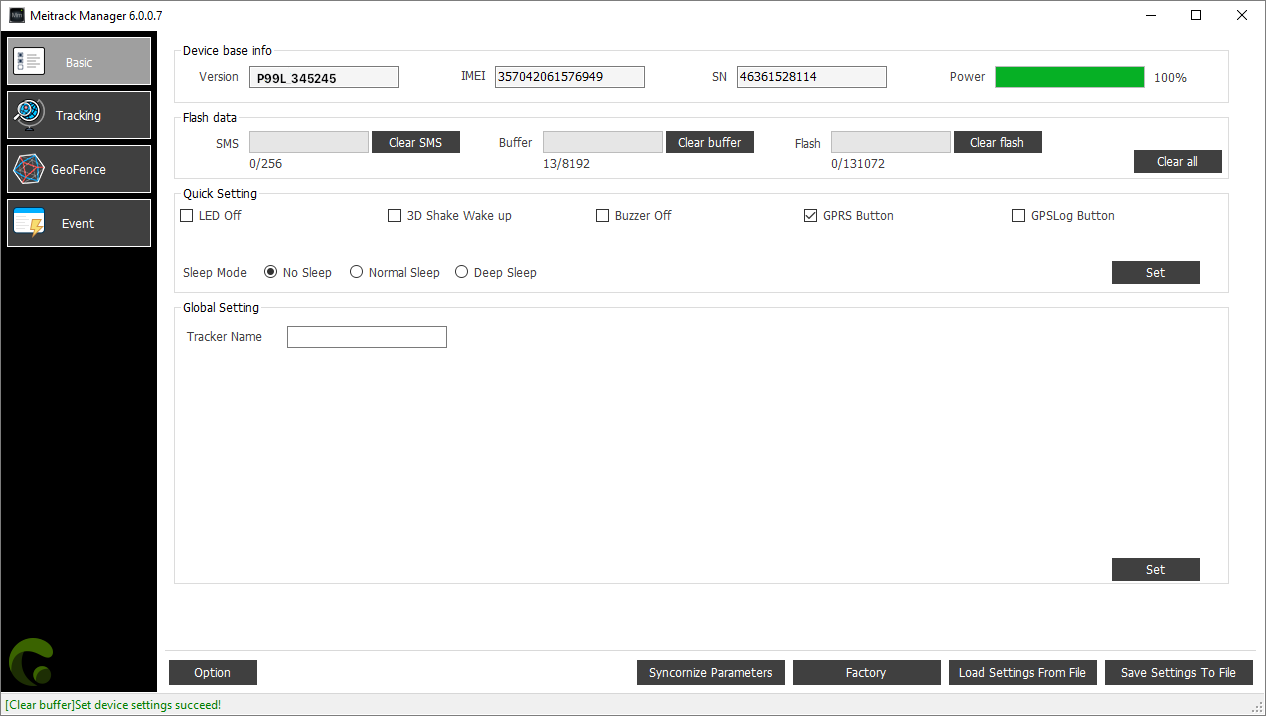Image resolution: width=1266 pixels, height=716 pixels.
Task: Click the Tracker Name input field
Action: [367, 337]
